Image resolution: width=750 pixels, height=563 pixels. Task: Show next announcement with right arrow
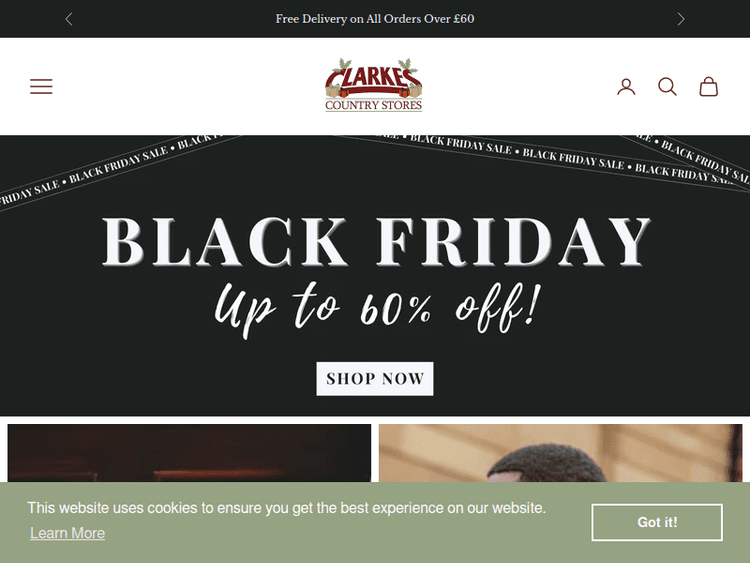[x=681, y=19]
